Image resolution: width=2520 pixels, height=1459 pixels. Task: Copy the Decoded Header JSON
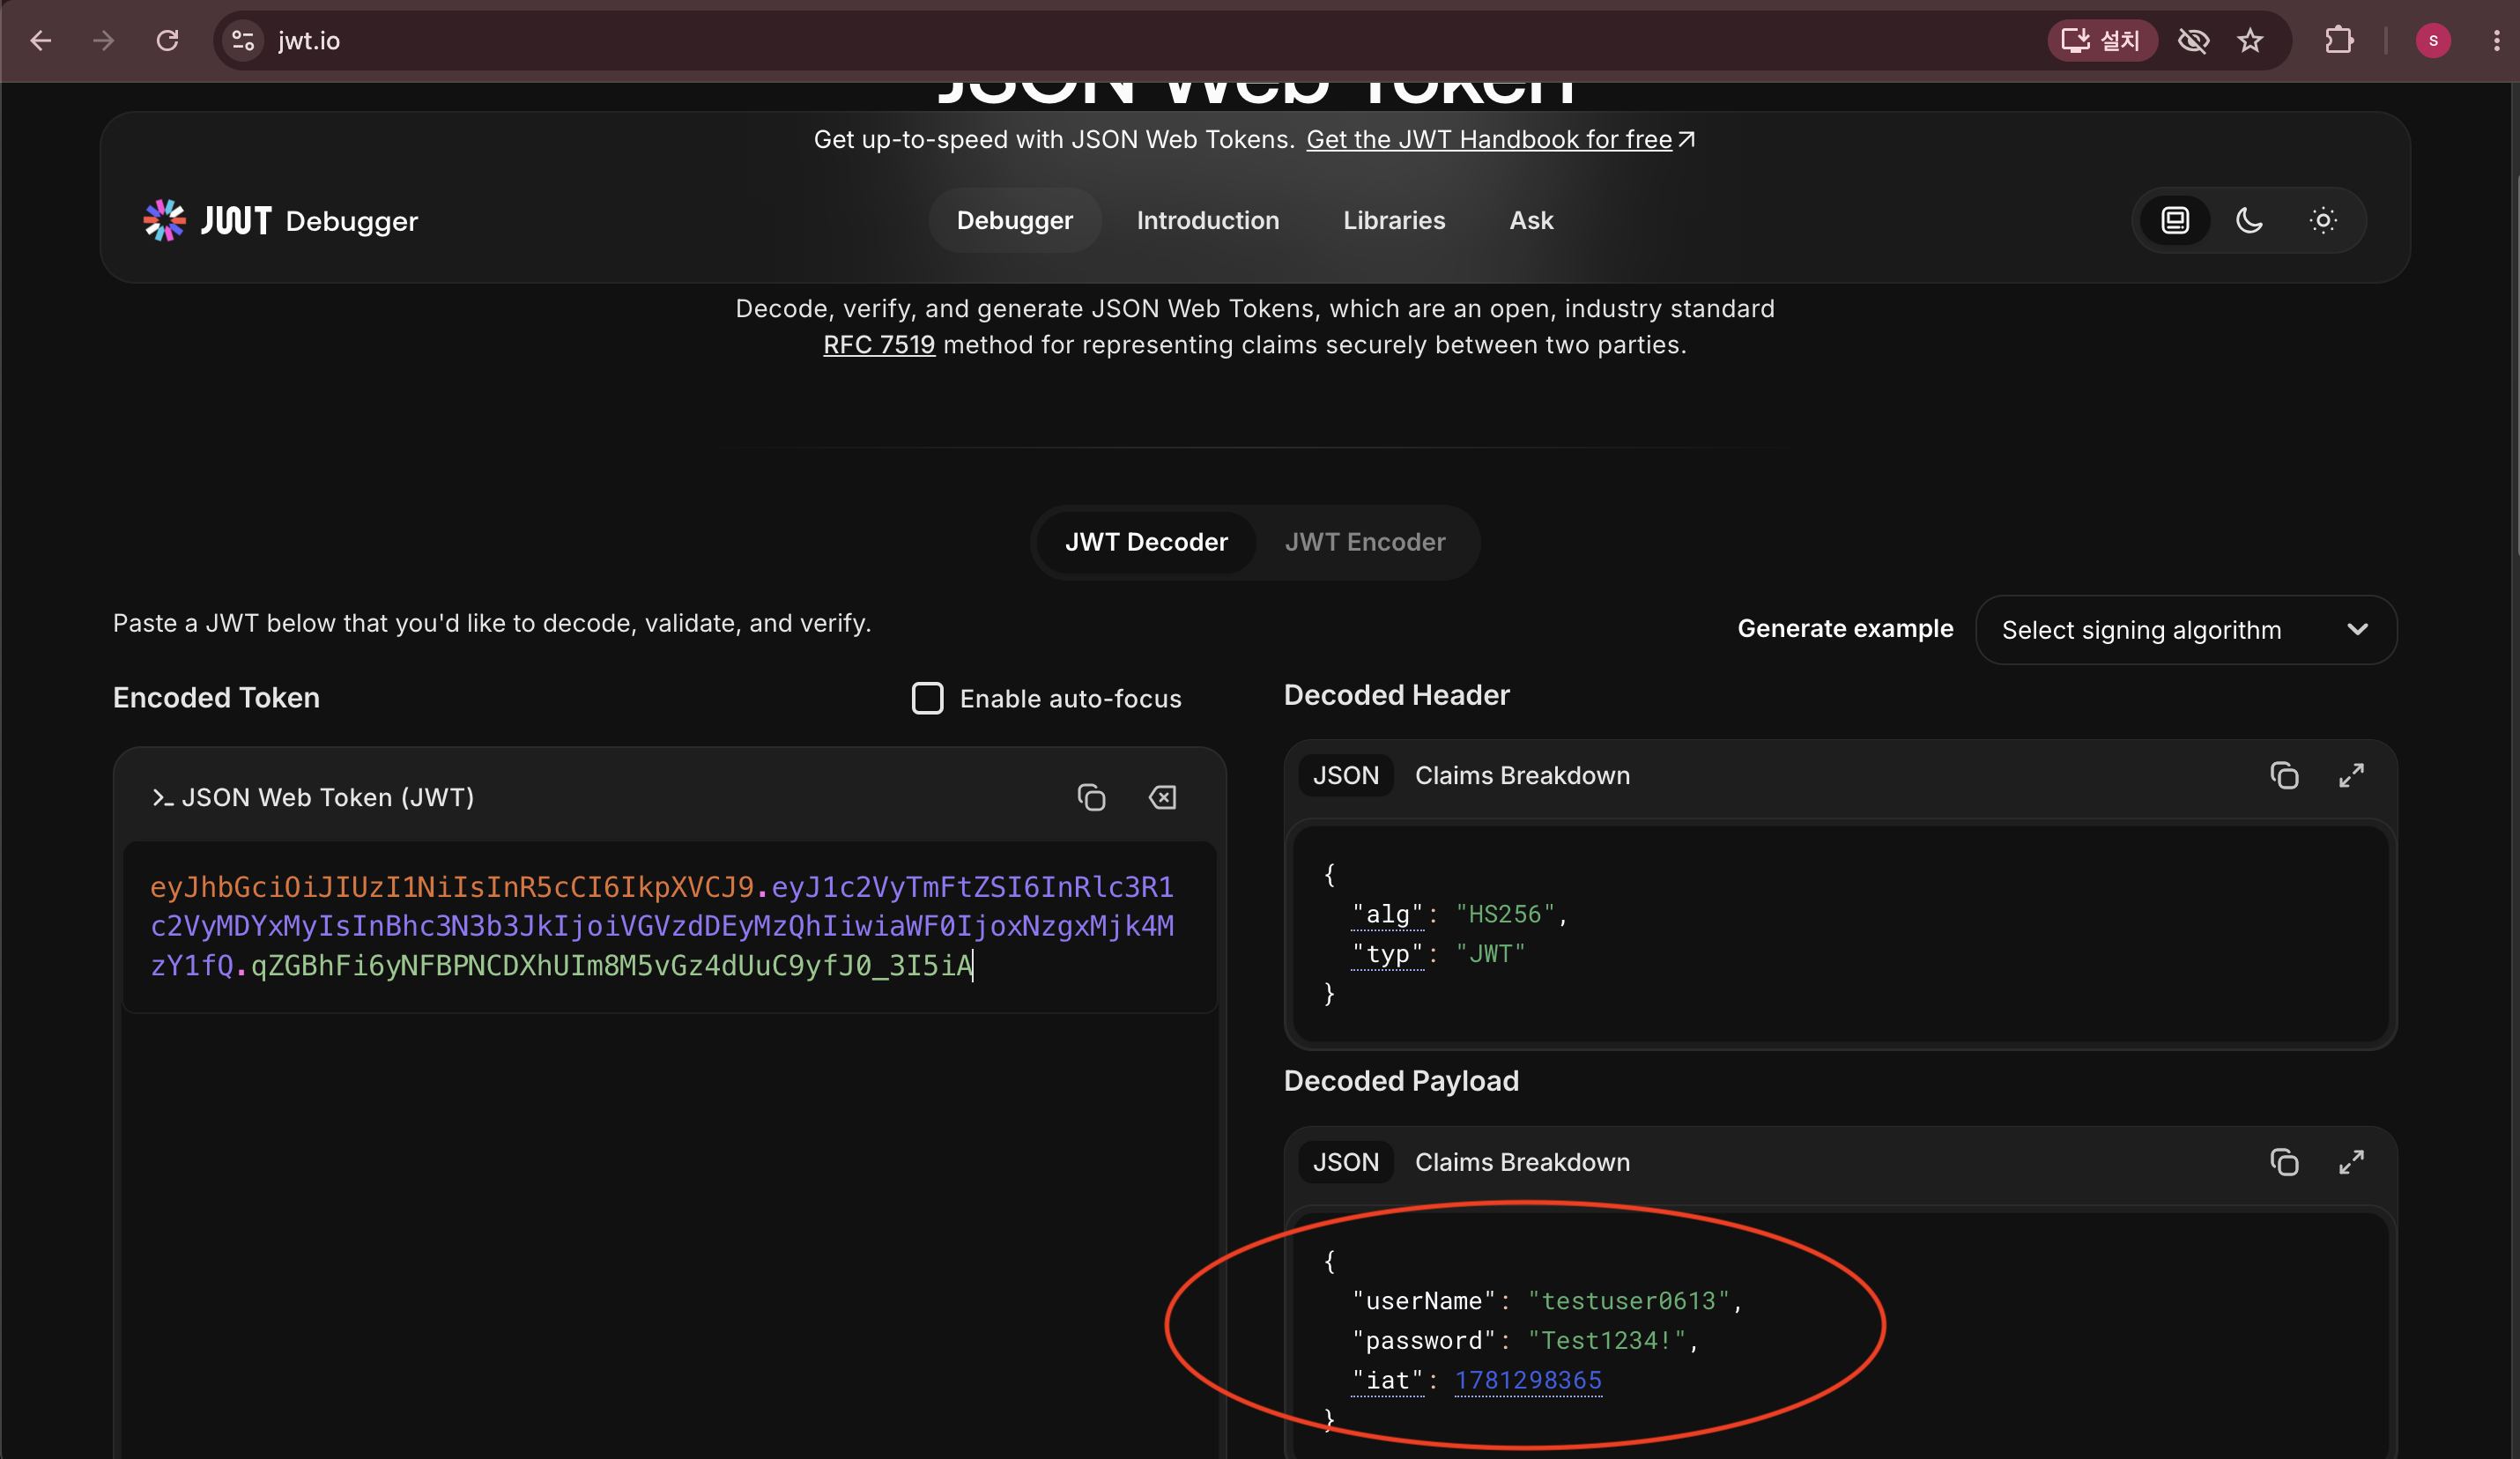pyautogui.click(x=2284, y=775)
